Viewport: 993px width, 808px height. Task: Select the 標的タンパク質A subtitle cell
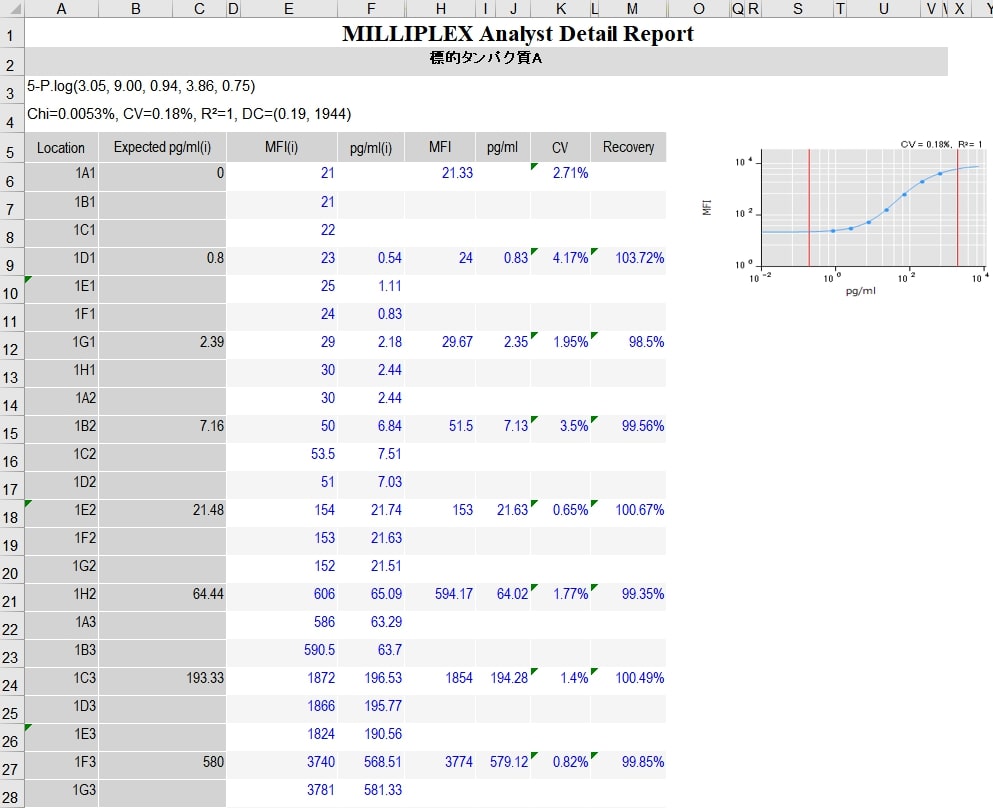click(485, 60)
